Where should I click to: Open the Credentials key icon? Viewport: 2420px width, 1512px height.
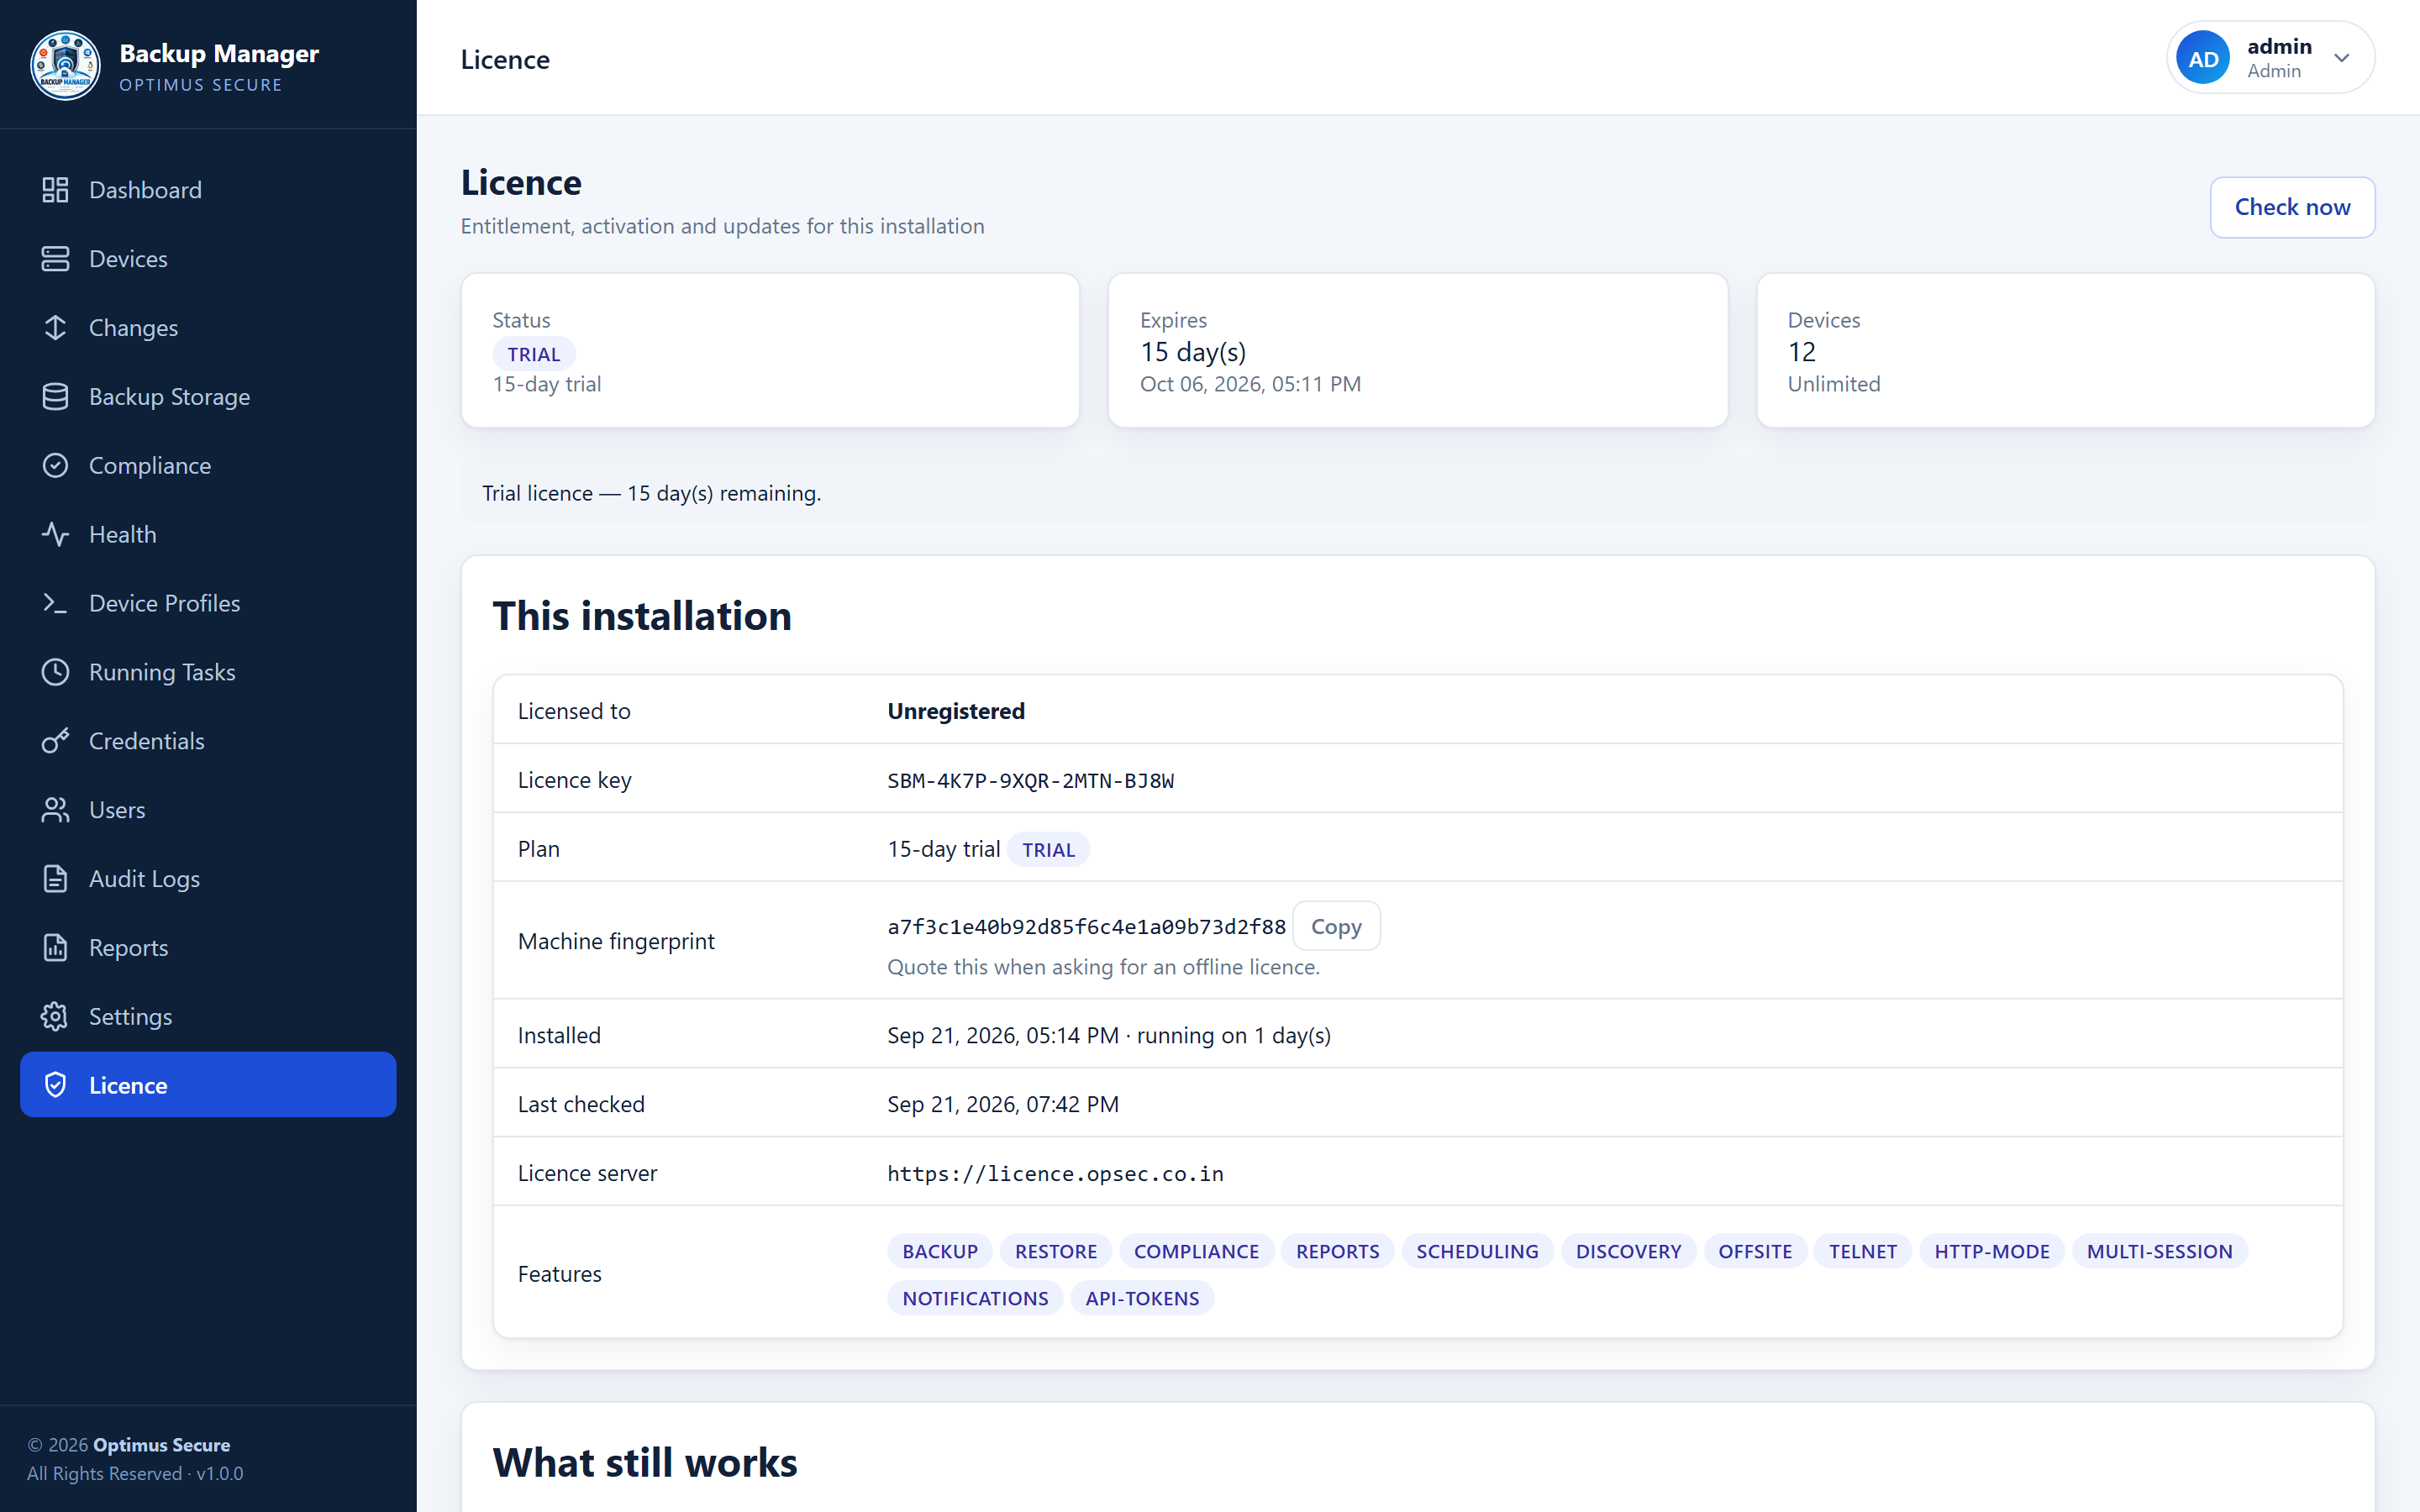(x=55, y=741)
